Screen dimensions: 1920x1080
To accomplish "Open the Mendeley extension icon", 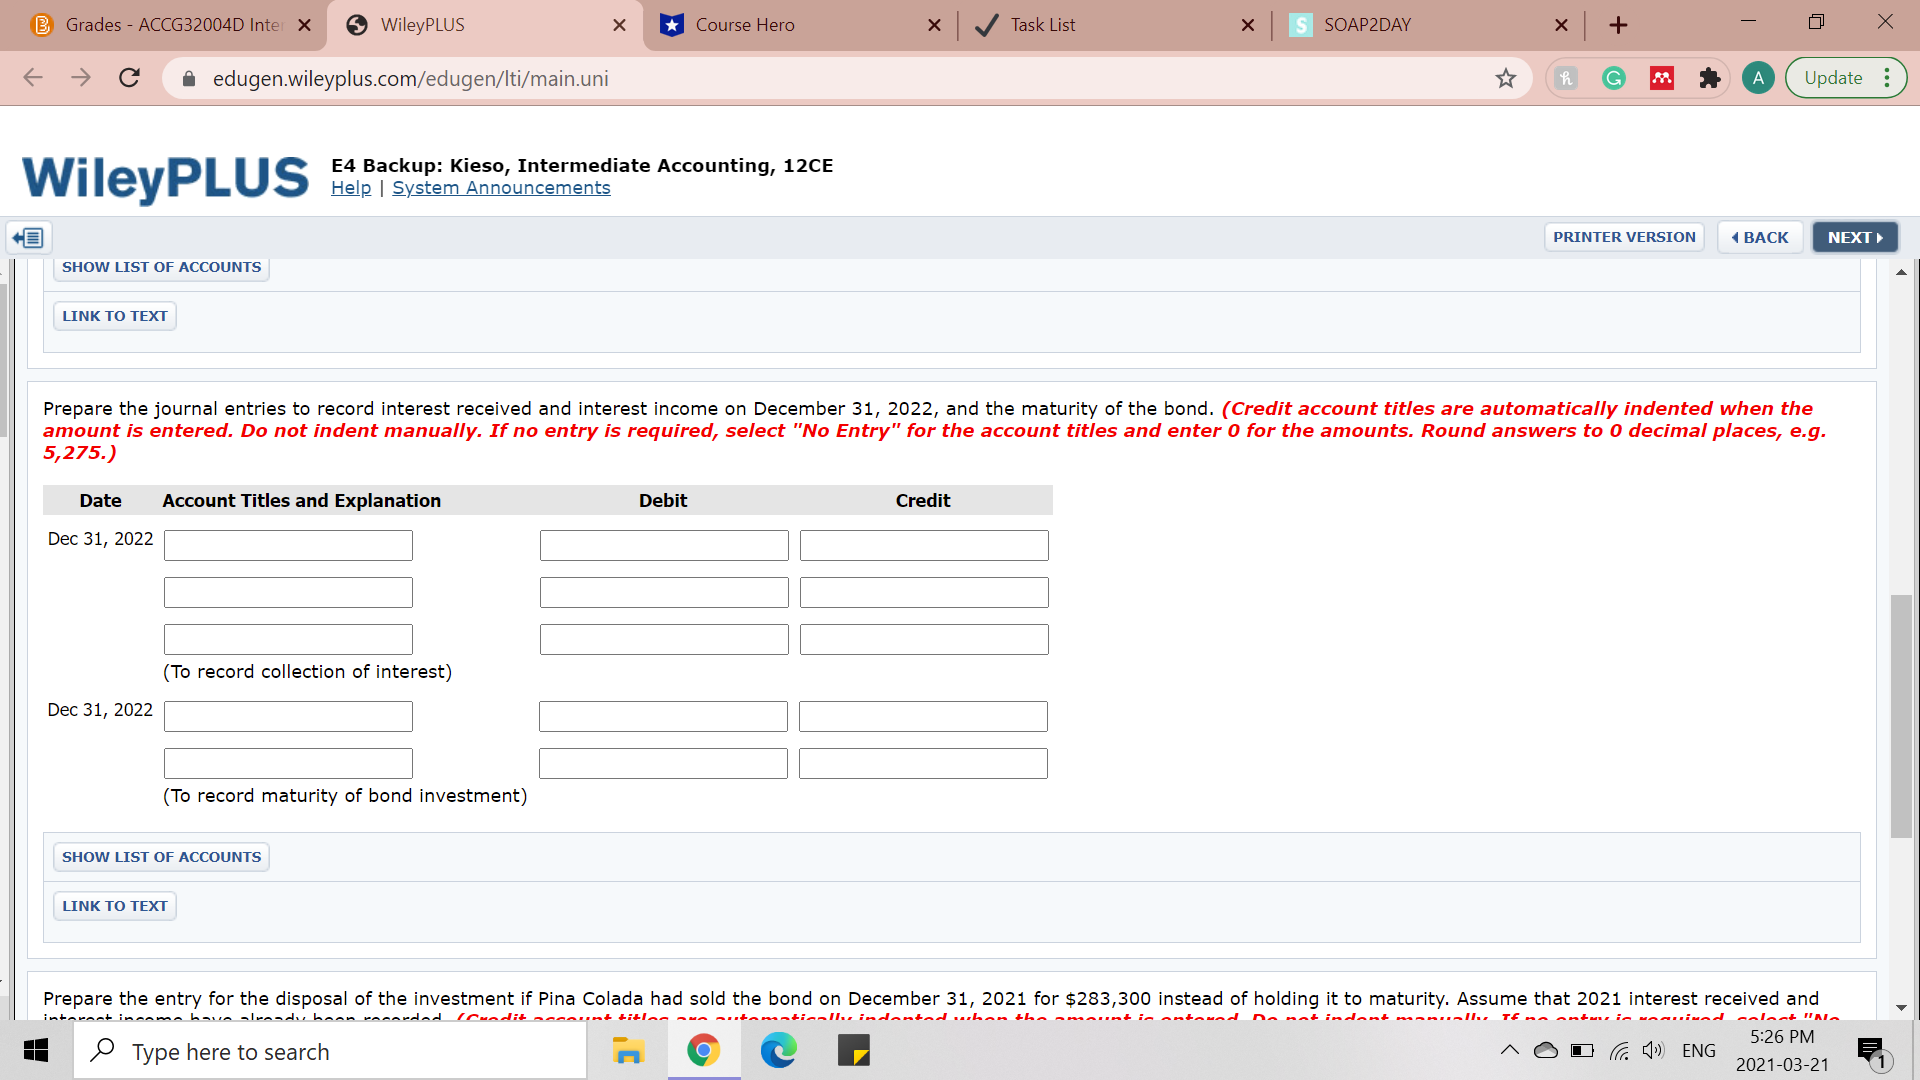I will pos(1662,77).
